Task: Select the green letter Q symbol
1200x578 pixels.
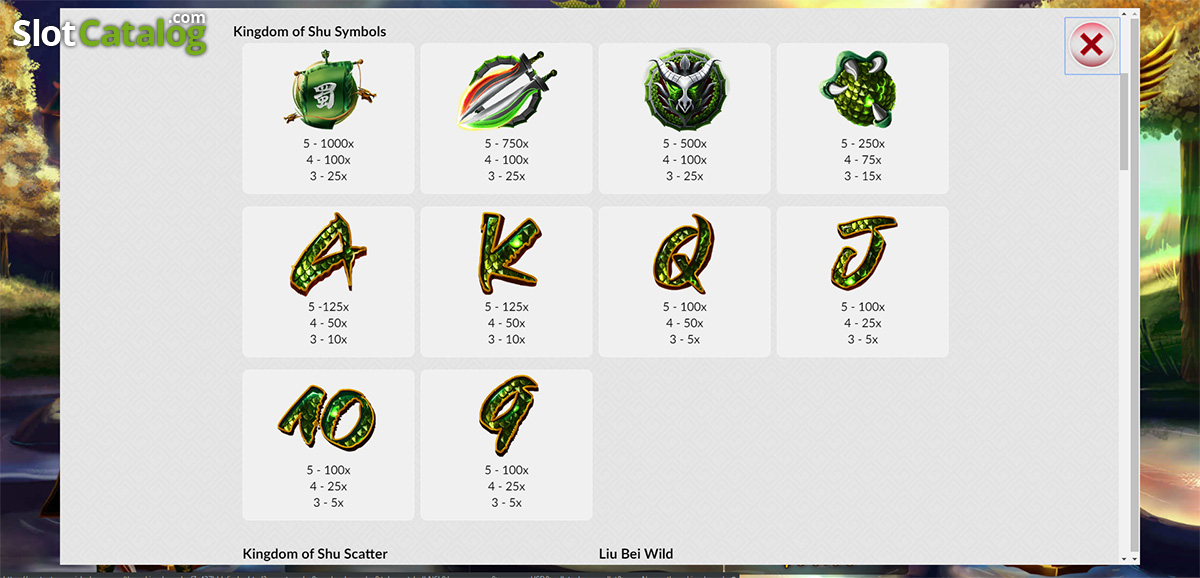Action: pos(686,254)
